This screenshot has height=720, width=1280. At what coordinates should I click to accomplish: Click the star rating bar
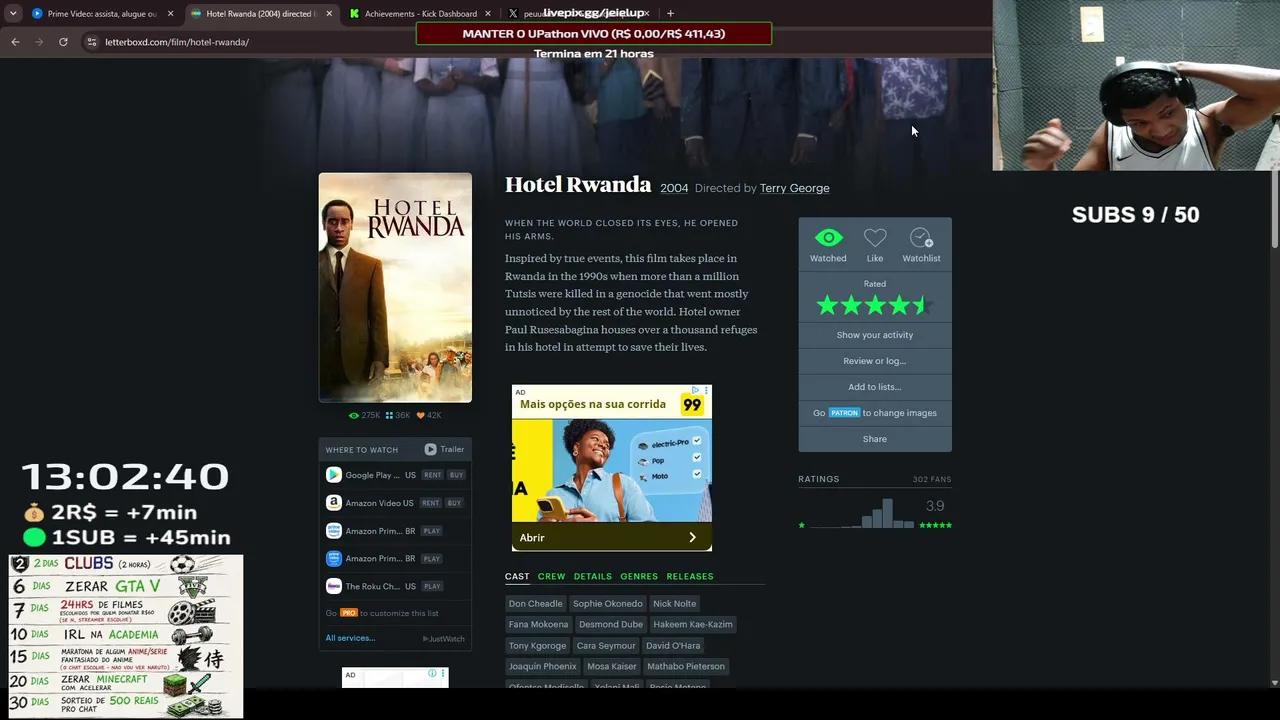pyautogui.click(x=875, y=305)
